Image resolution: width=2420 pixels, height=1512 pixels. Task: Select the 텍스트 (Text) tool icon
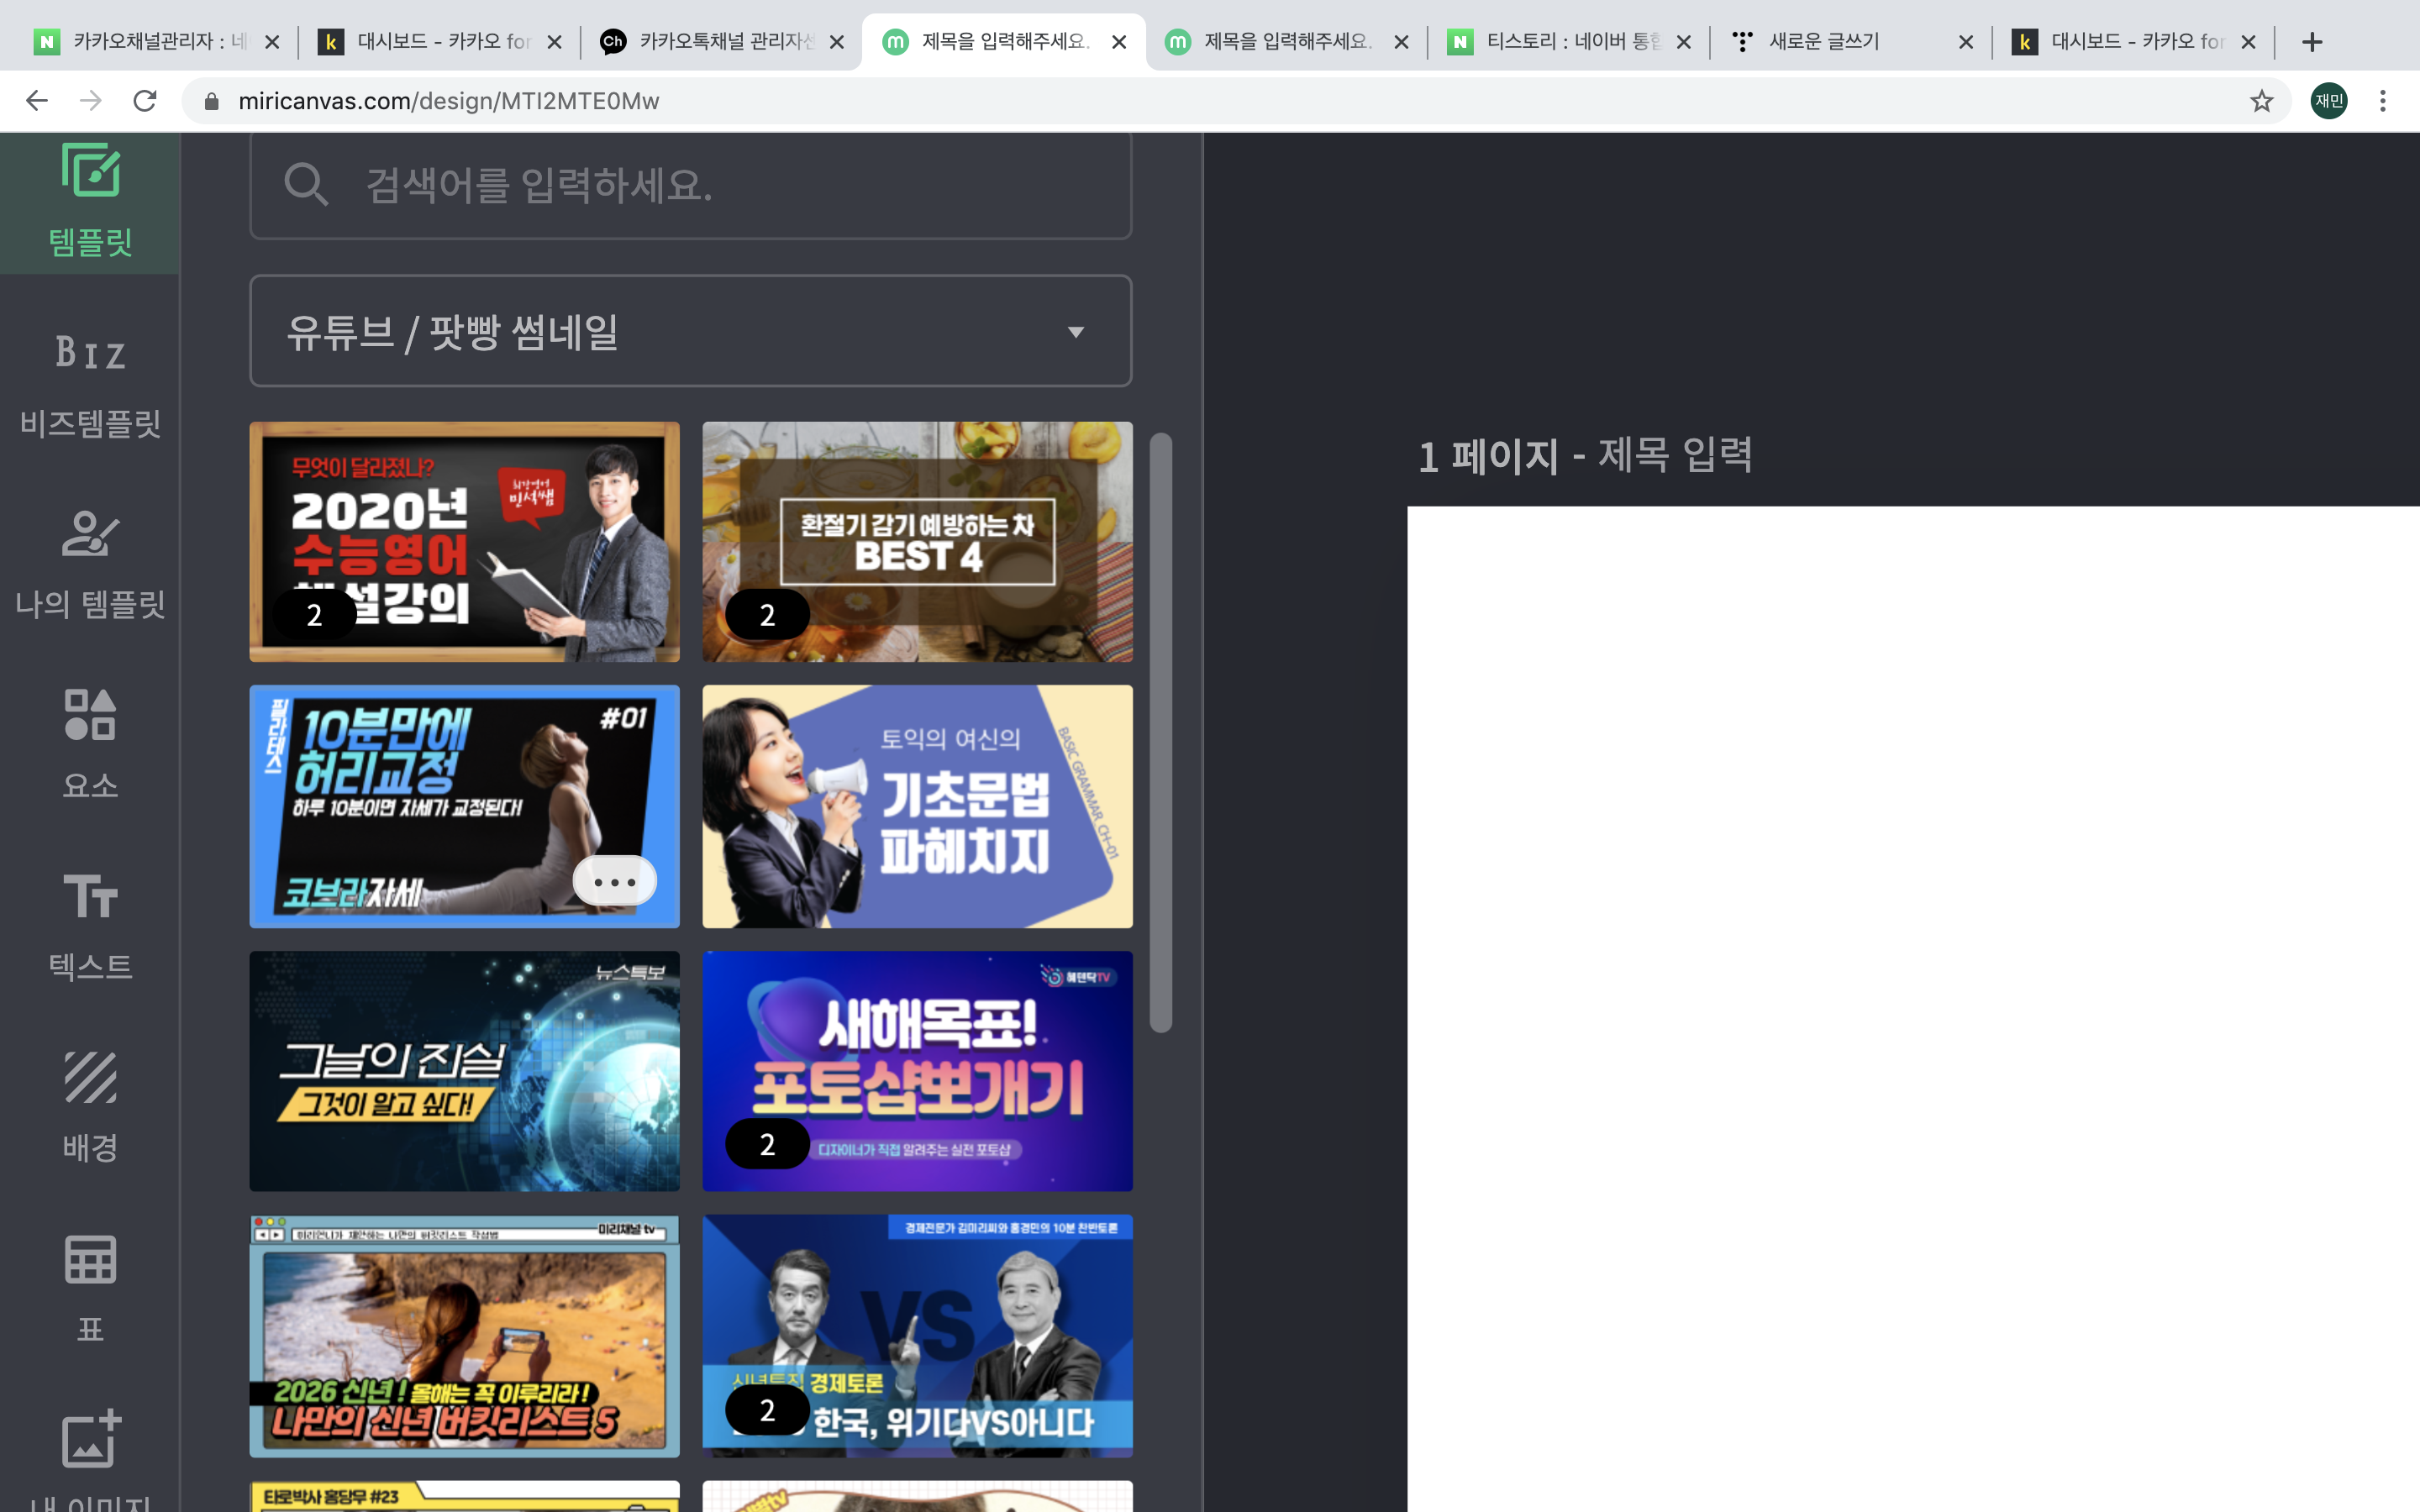coord(90,925)
